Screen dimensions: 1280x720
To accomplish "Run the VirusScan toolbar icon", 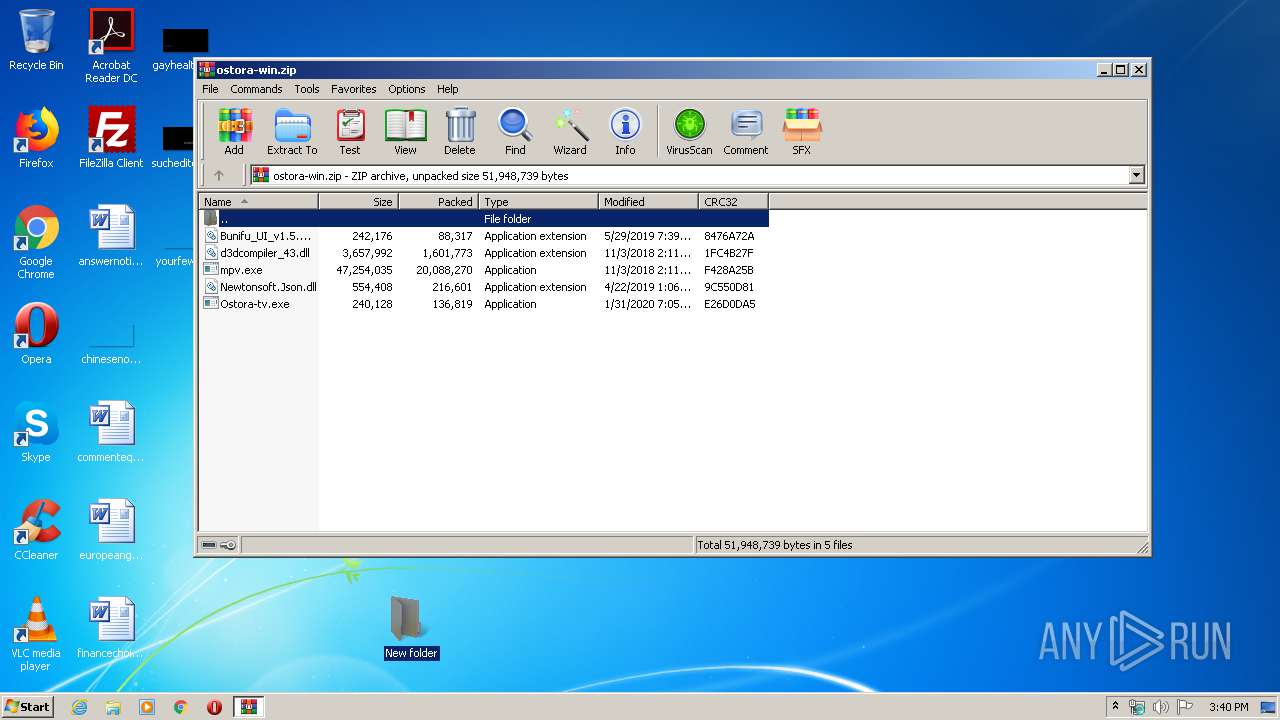I will (689, 132).
